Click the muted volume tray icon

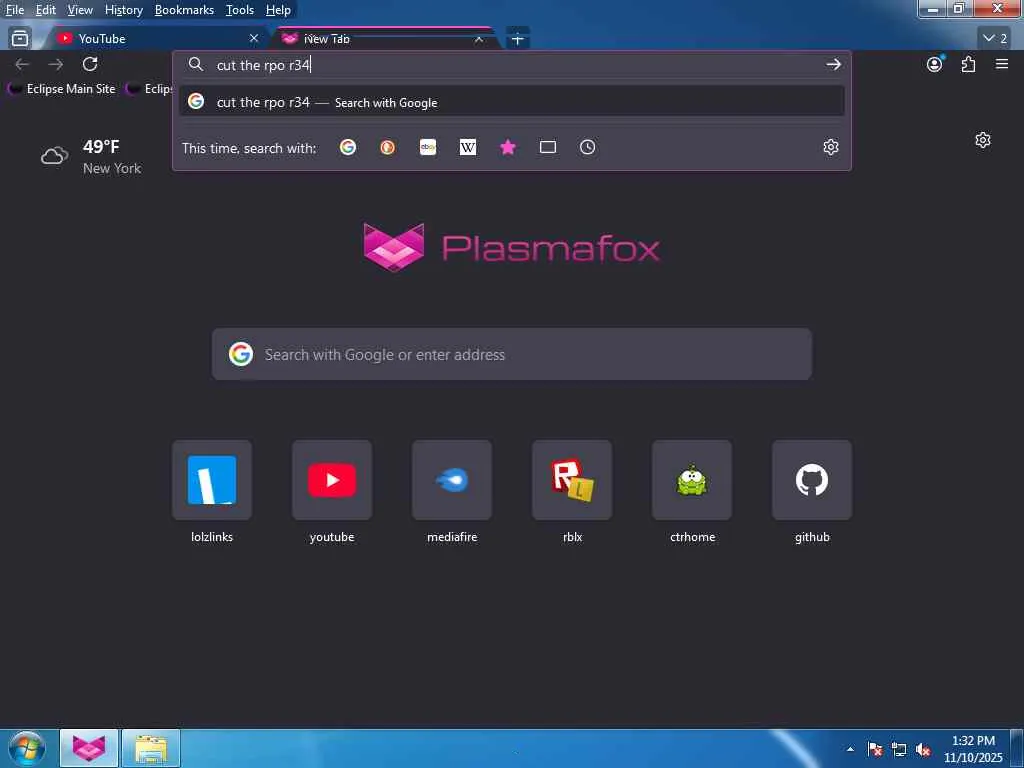tap(923, 749)
